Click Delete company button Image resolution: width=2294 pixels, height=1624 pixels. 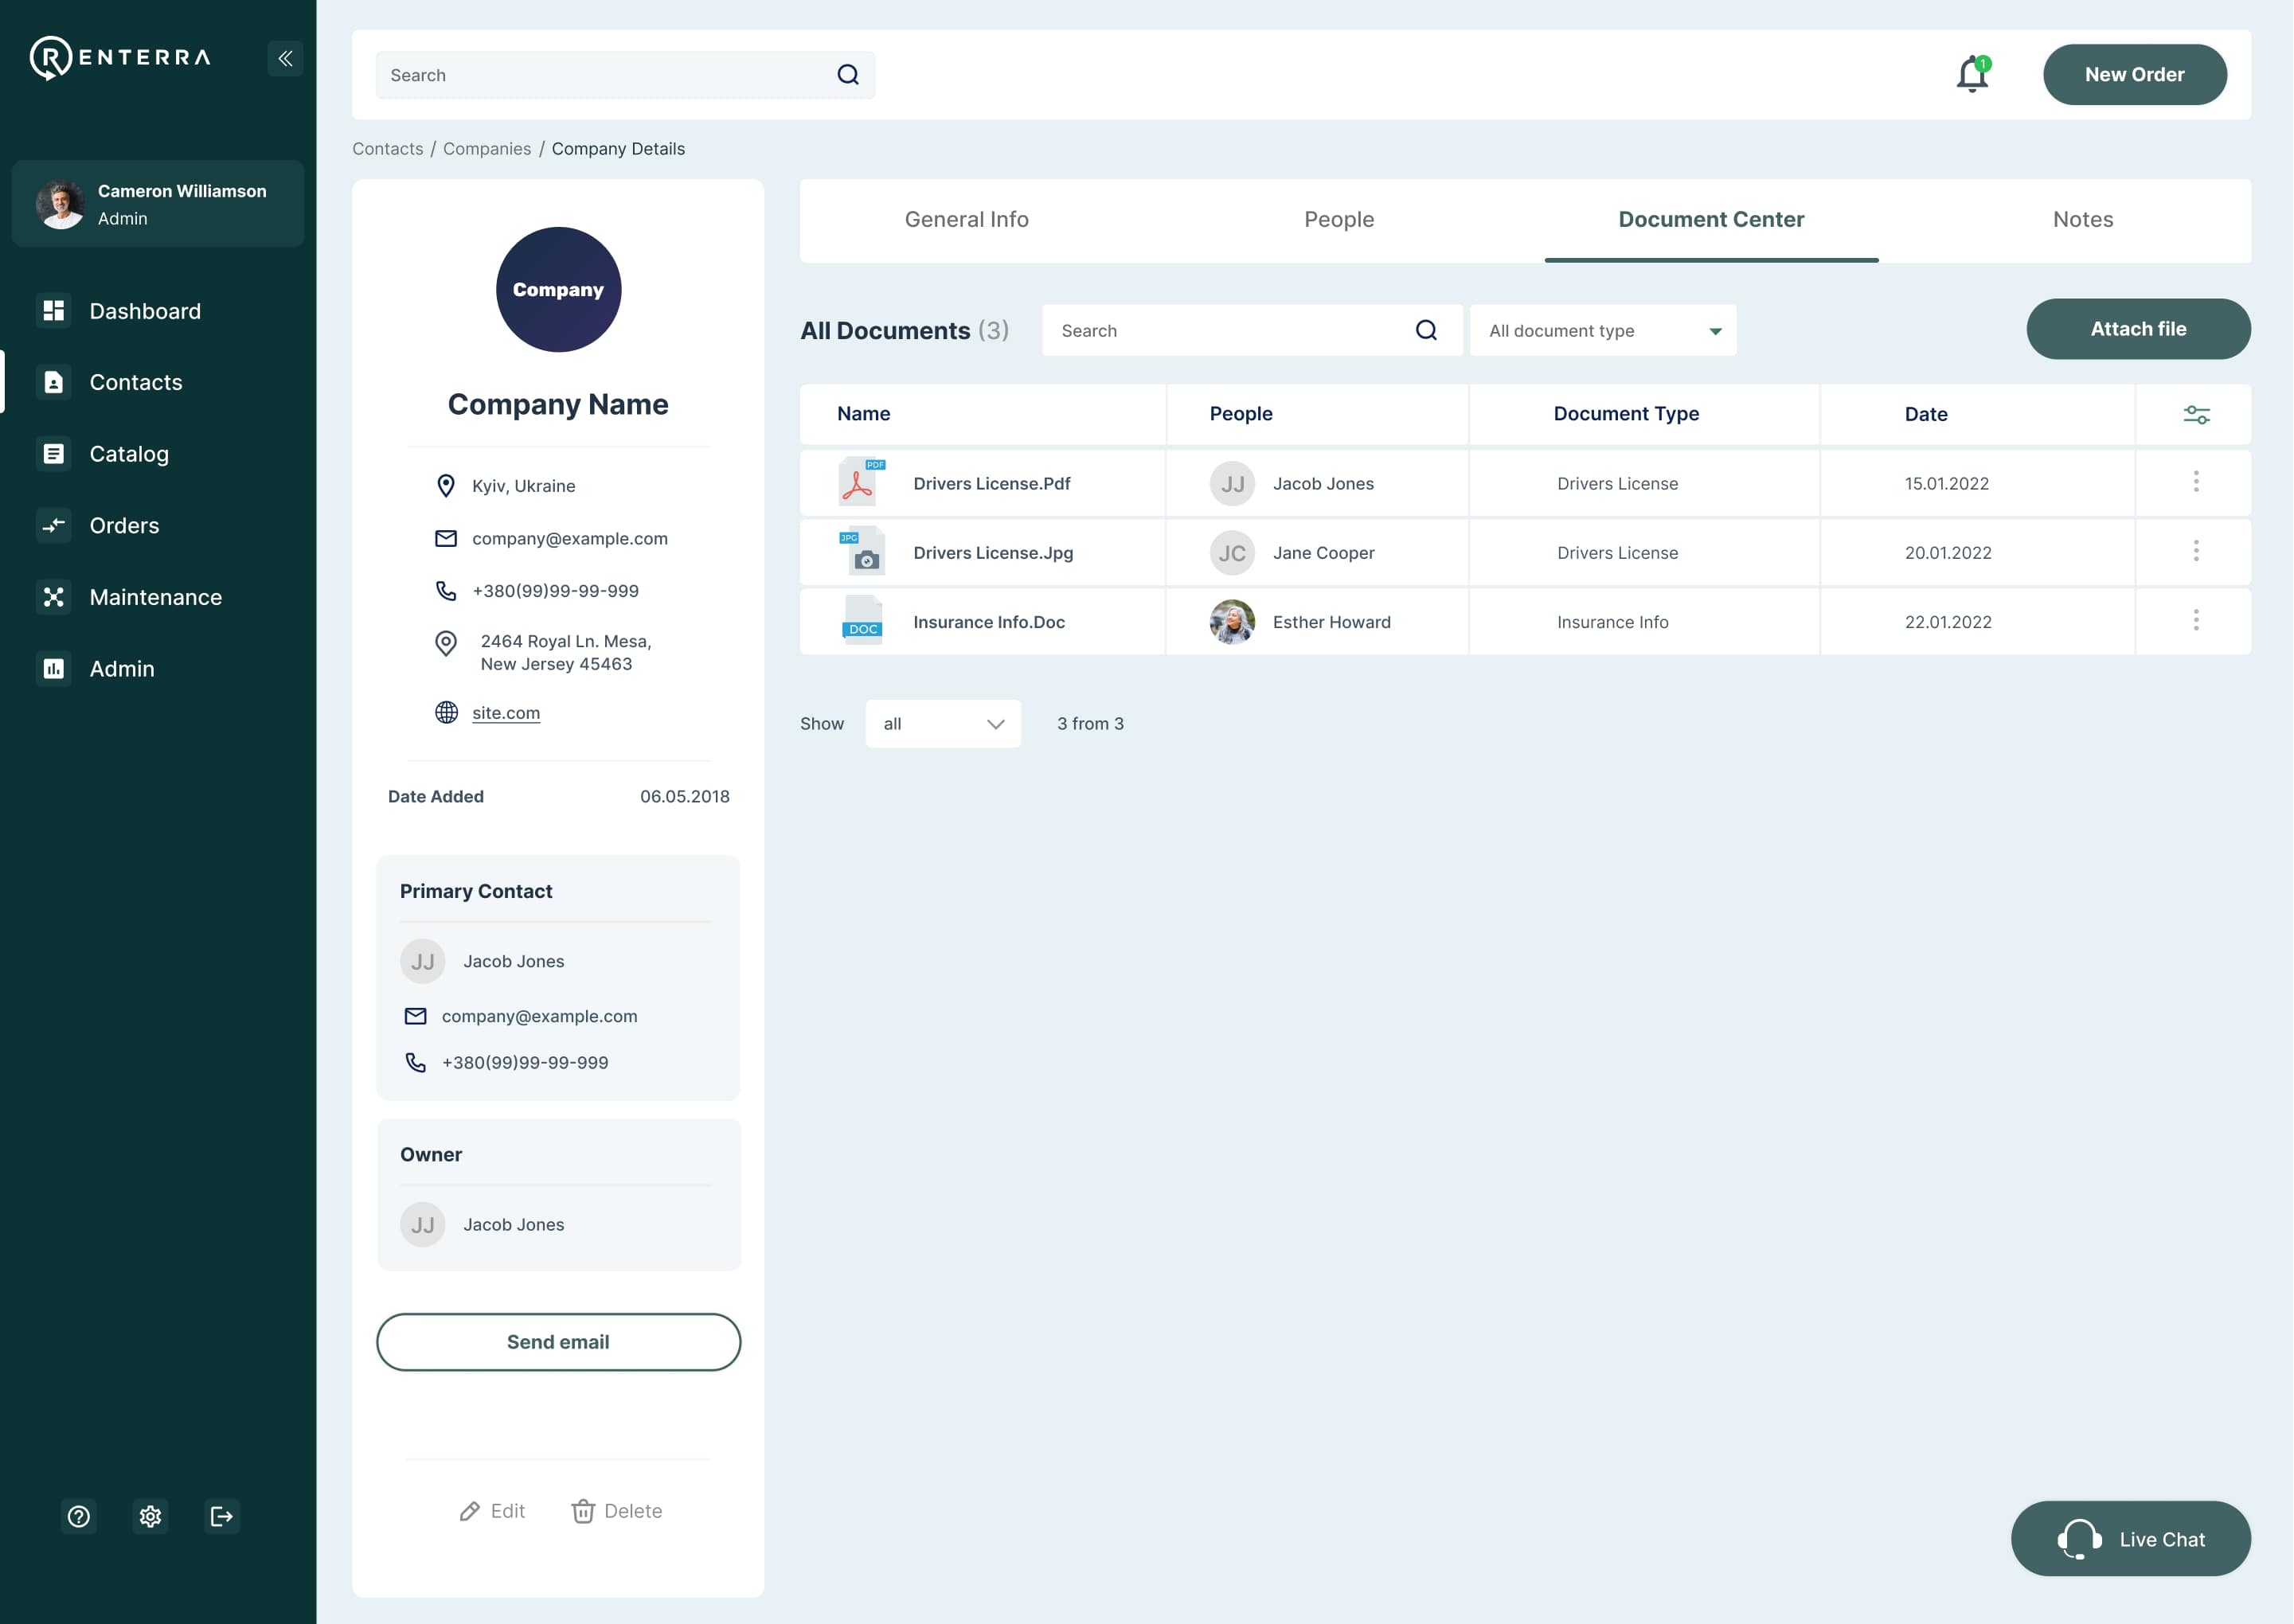click(616, 1510)
